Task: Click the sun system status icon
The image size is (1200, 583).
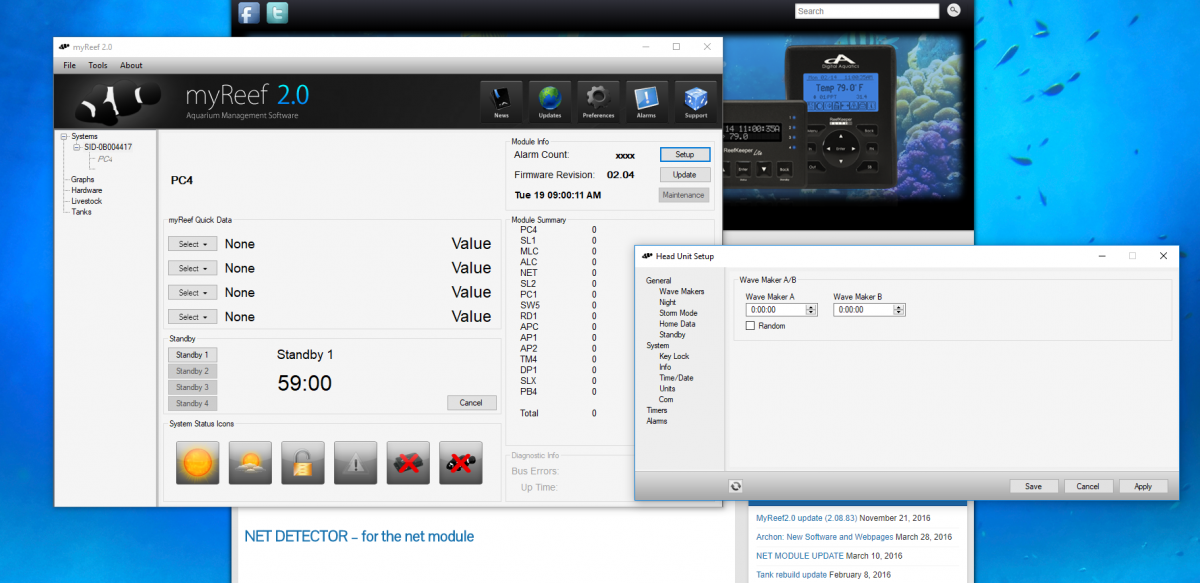Action: tap(197, 463)
